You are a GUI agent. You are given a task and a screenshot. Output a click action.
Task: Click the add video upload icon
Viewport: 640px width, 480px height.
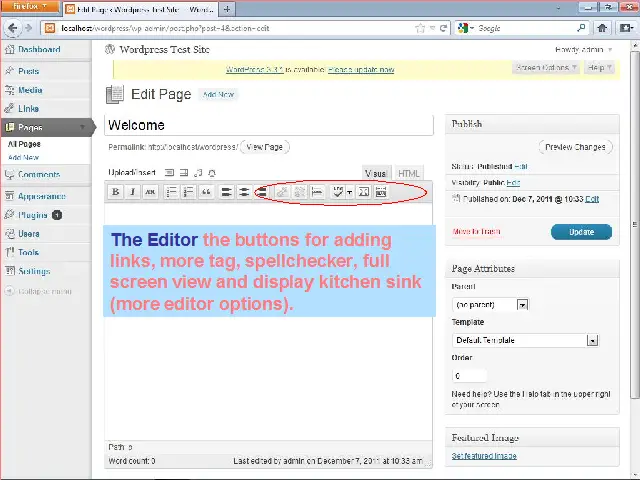coord(184,173)
